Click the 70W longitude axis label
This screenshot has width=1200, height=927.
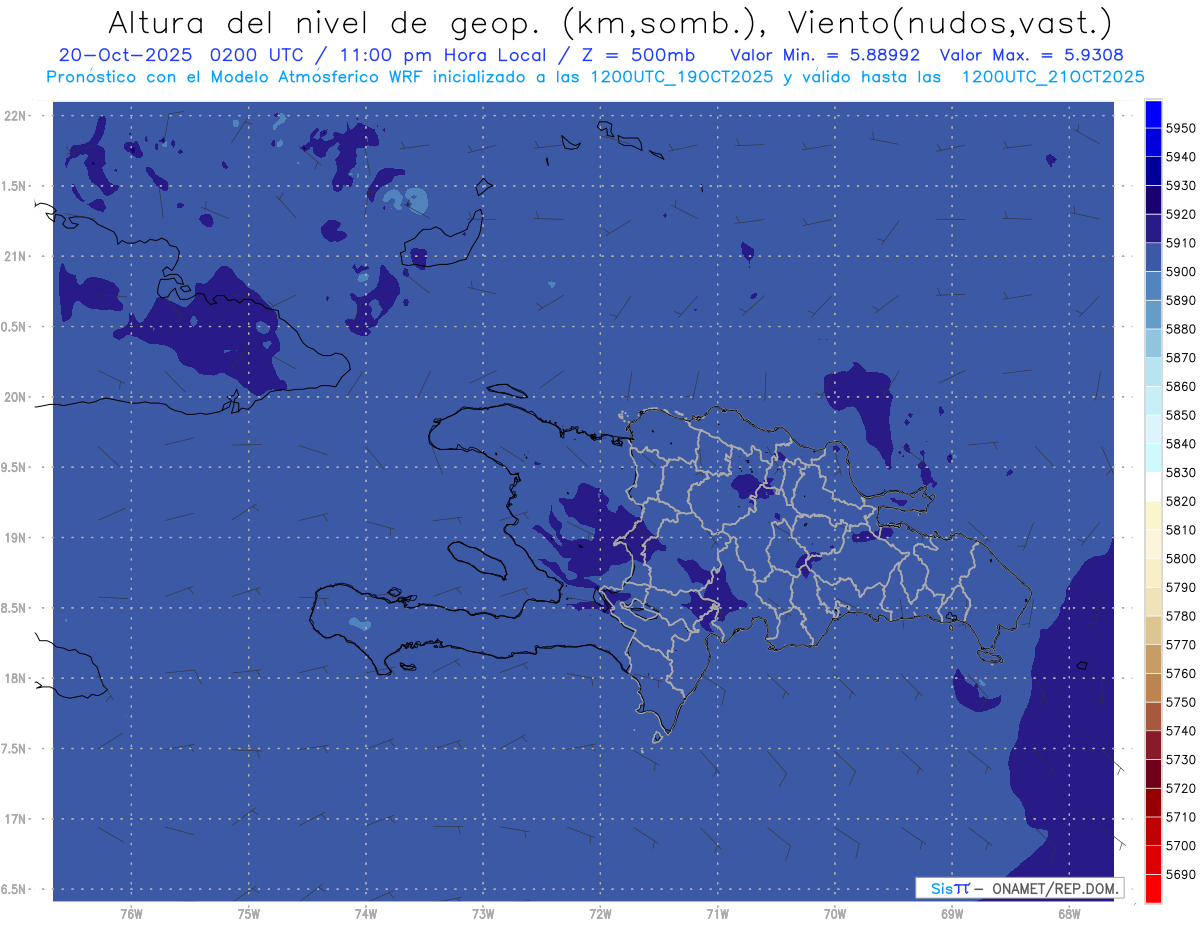pos(835,914)
